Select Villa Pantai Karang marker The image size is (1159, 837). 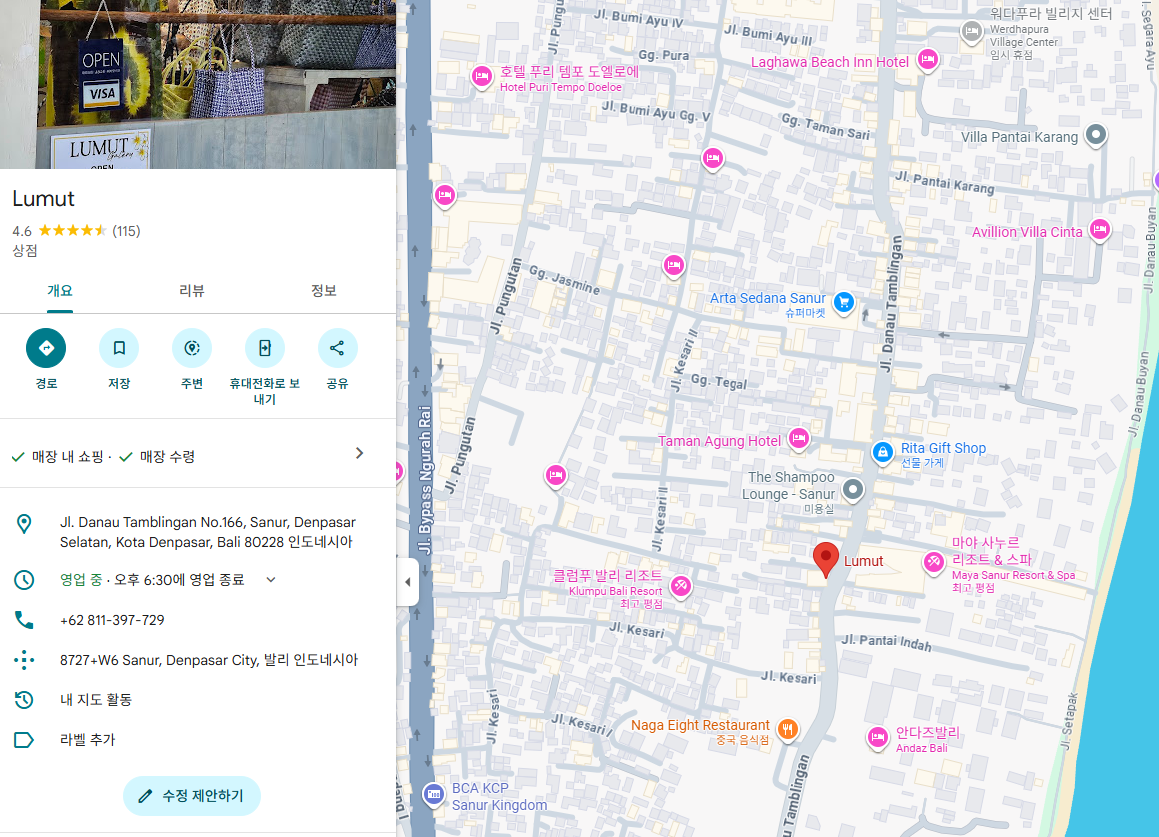pos(1095,135)
